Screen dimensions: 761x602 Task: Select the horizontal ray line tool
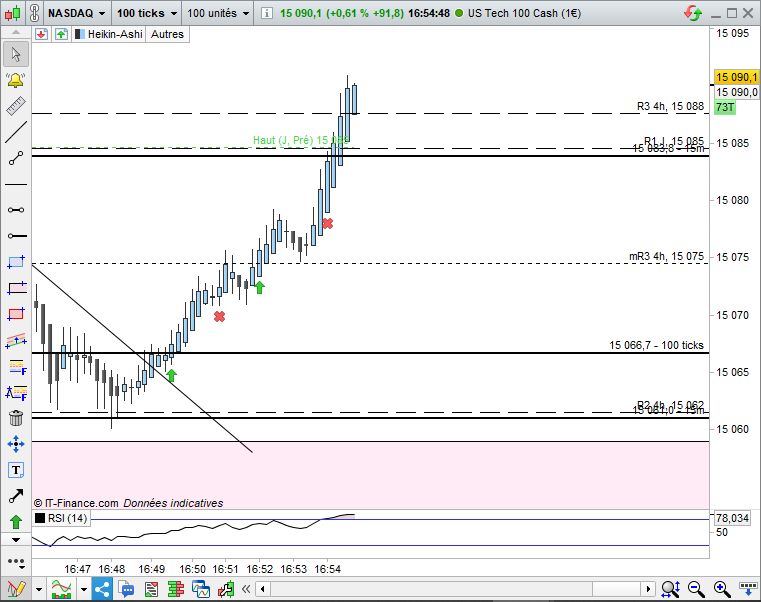tap(16, 236)
